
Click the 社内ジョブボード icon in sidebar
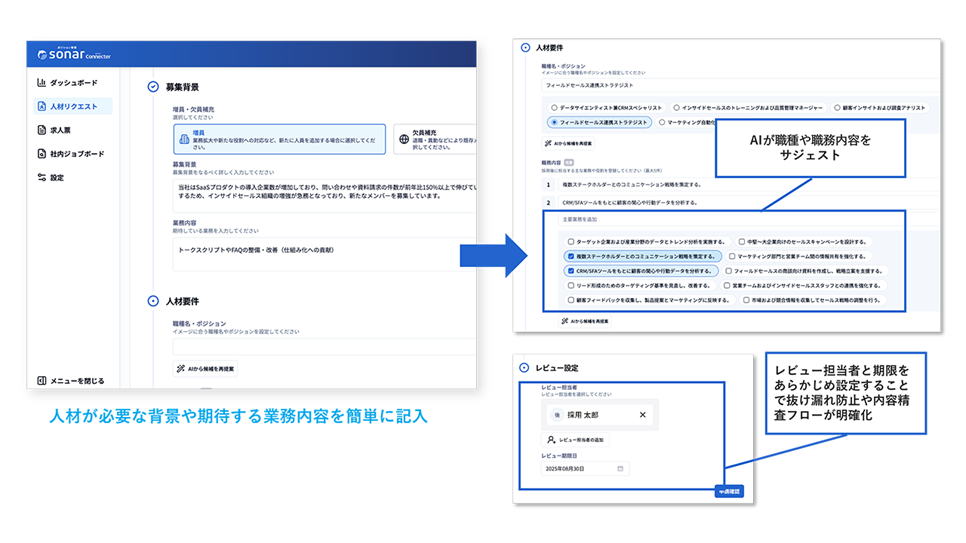tap(41, 154)
